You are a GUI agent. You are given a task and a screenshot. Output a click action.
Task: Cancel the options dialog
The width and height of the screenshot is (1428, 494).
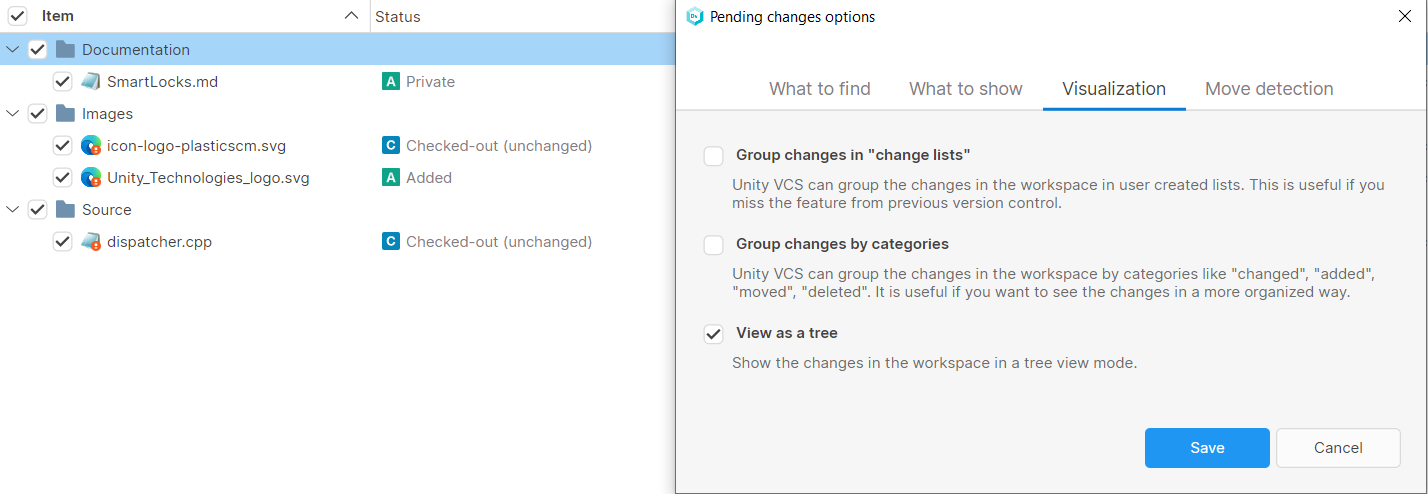click(1338, 448)
